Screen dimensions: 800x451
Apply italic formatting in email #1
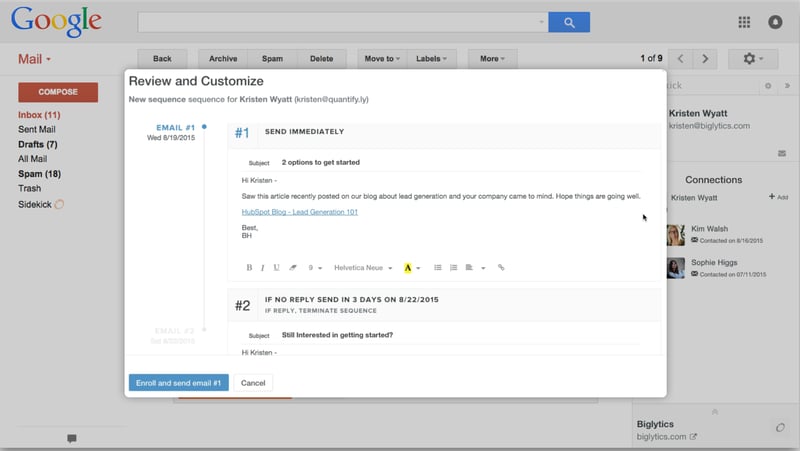tap(262, 268)
